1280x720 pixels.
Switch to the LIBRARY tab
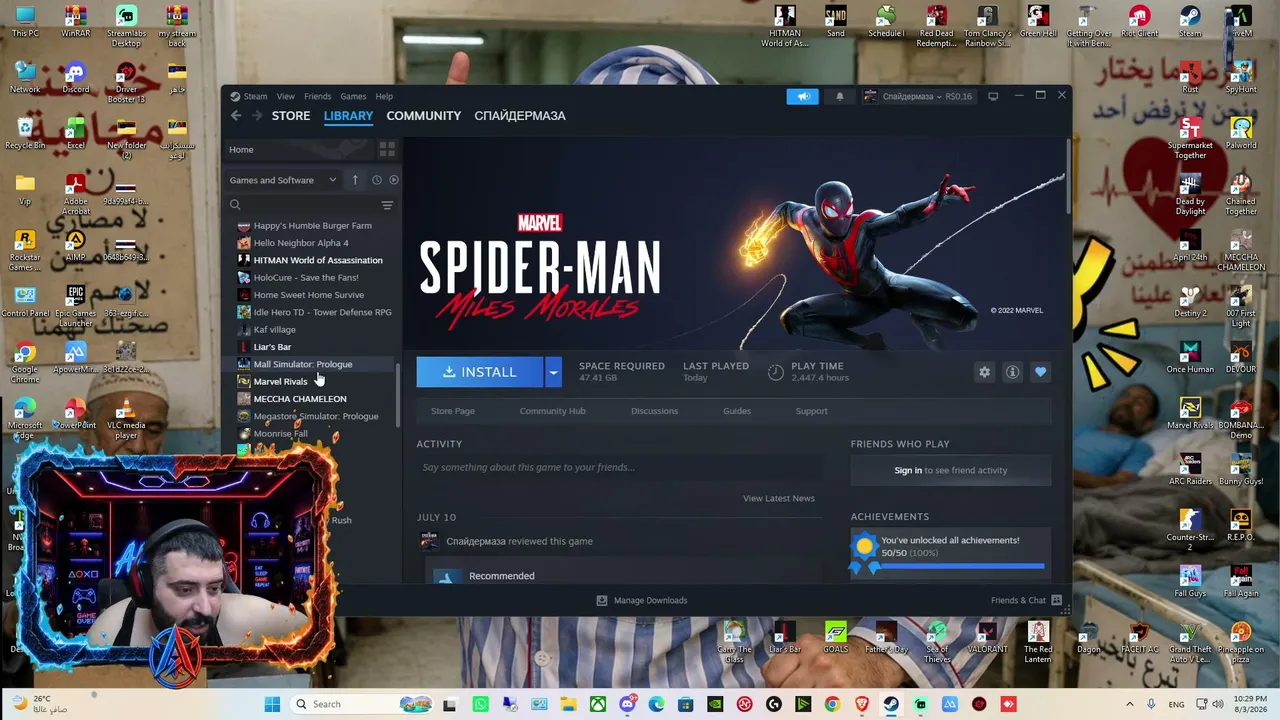(x=348, y=116)
